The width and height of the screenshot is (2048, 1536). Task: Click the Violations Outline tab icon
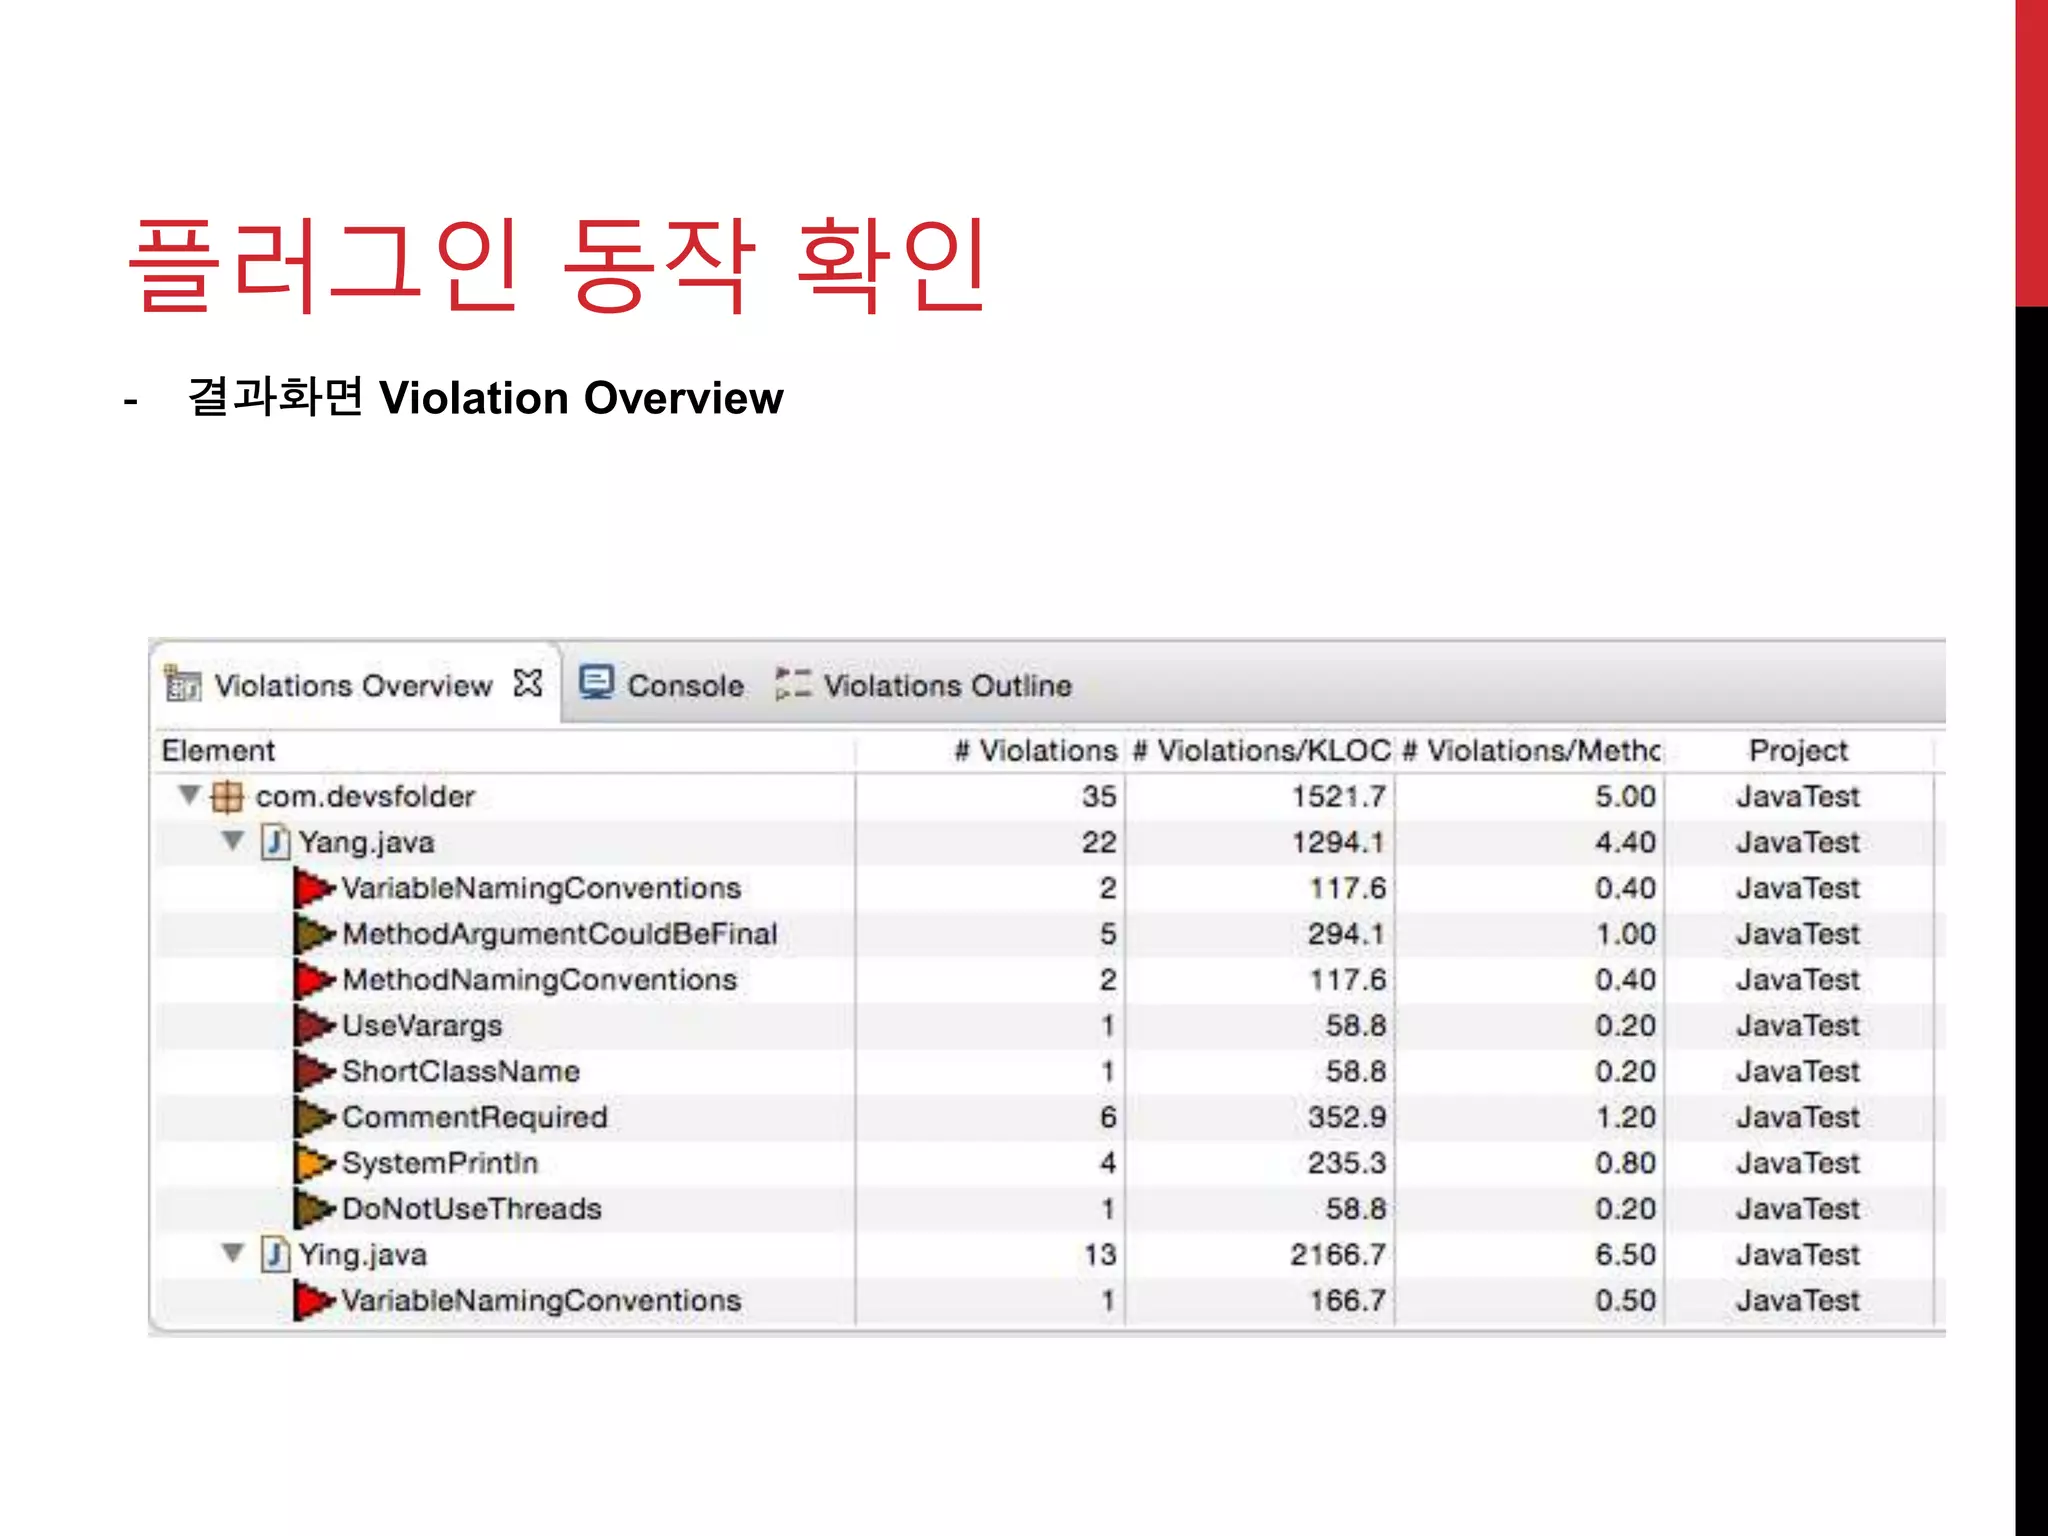pyautogui.click(x=793, y=684)
